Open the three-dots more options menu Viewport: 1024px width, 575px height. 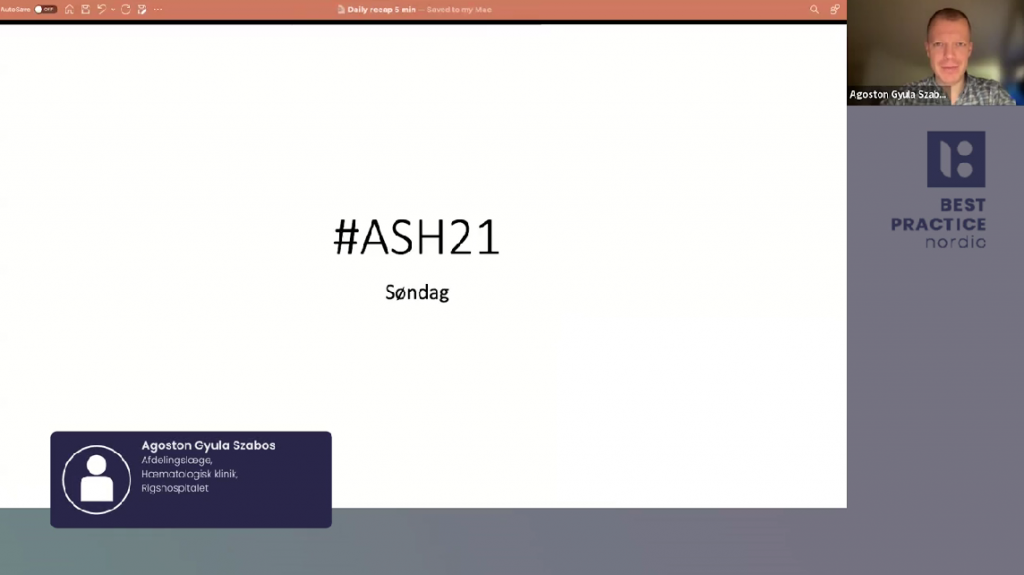(158, 9)
